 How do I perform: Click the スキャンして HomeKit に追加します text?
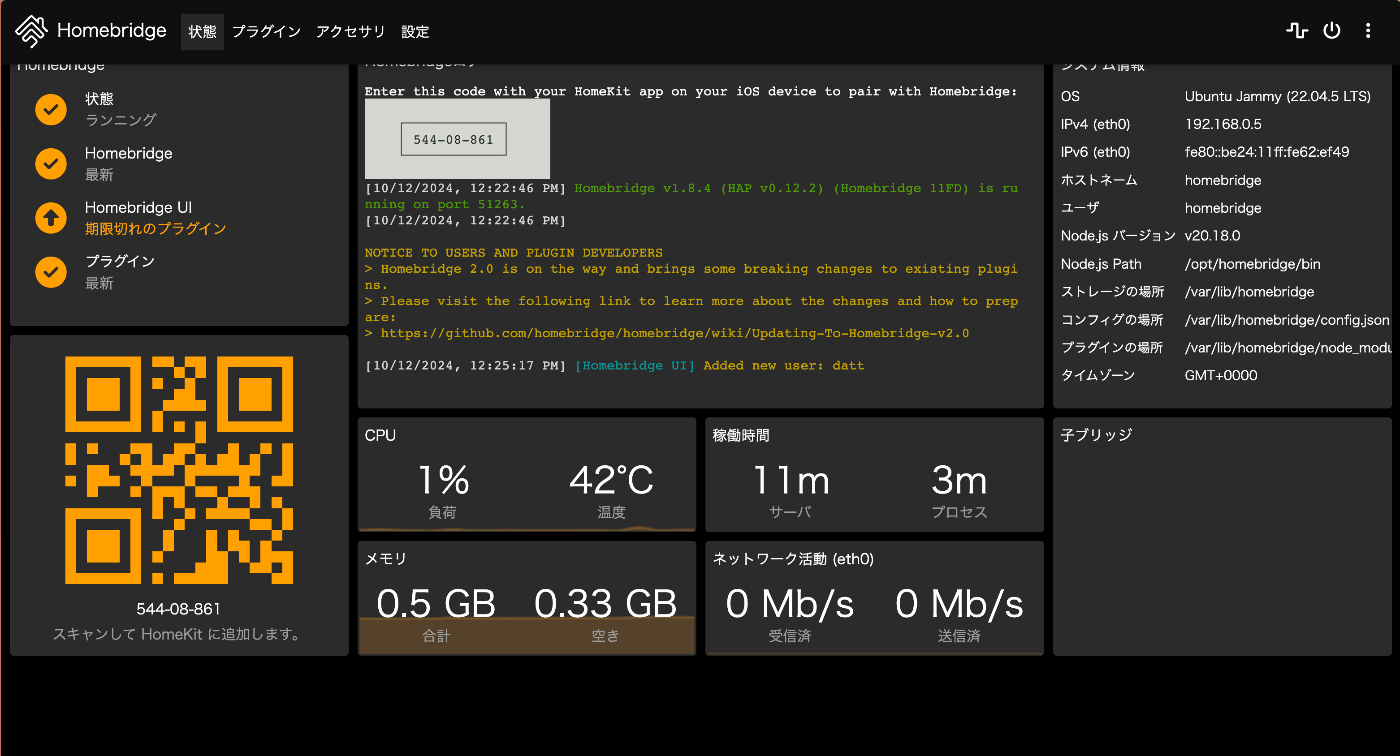tap(177, 634)
